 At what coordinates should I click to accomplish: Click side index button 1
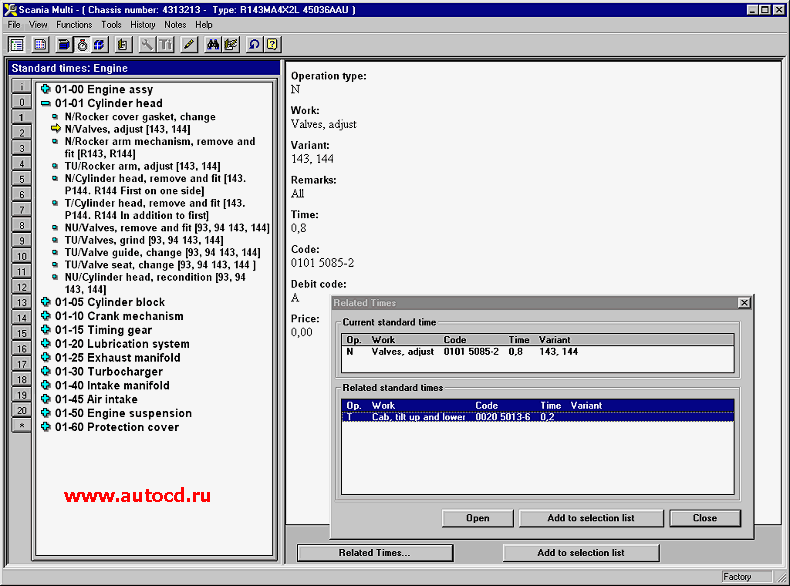(x=22, y=117)
